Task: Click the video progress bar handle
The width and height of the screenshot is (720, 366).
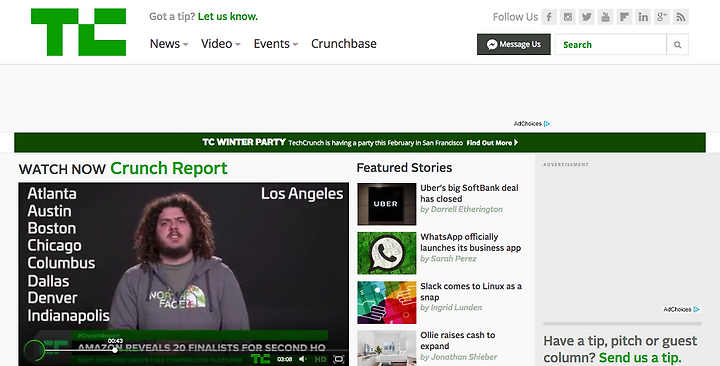Action: (115, 350)
